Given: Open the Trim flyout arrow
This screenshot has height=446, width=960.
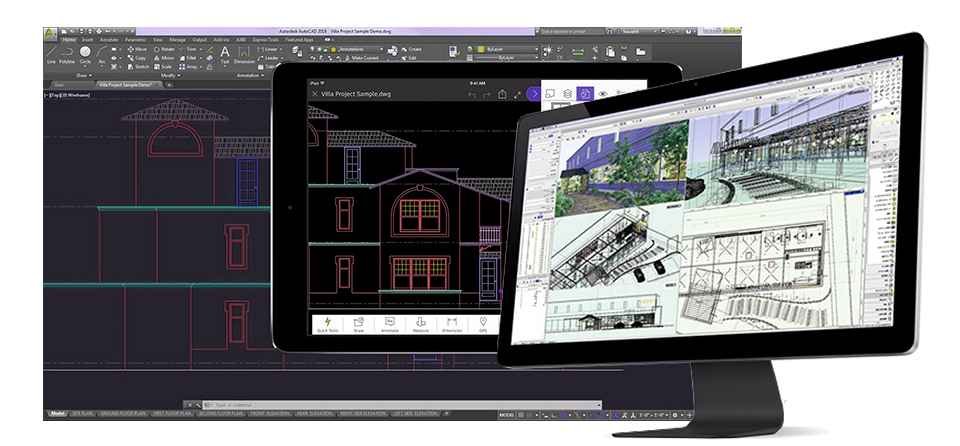Looking at the screenshot, I should [200, 49].
